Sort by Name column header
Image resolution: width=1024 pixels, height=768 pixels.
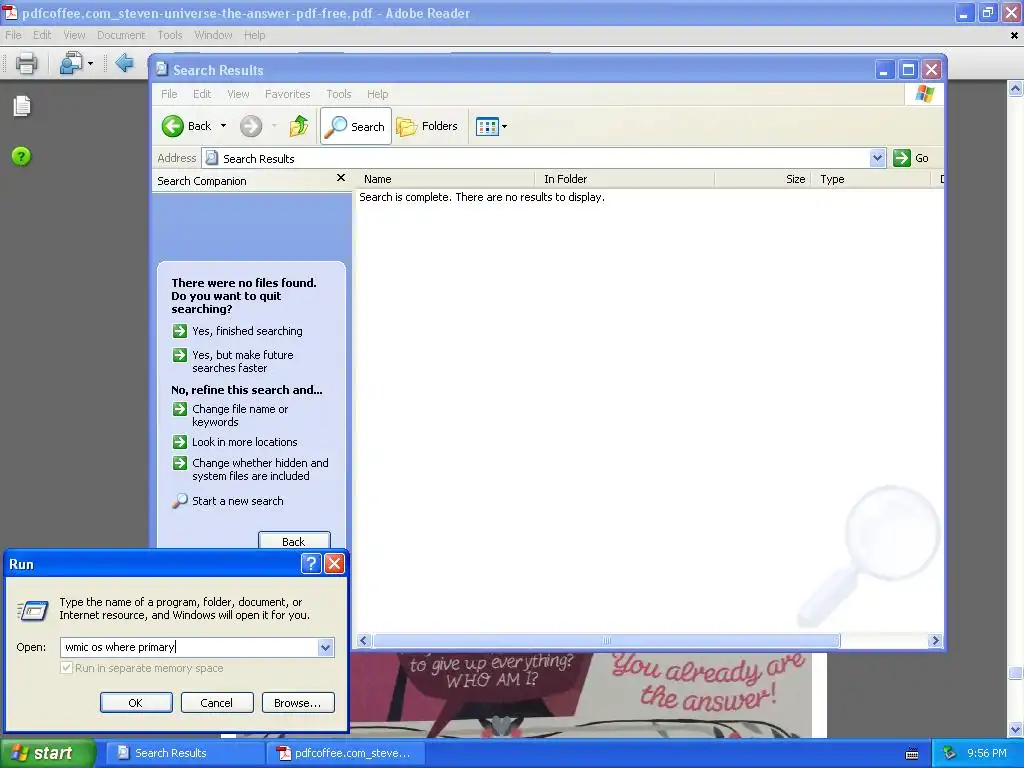click(x=444, y=179)
